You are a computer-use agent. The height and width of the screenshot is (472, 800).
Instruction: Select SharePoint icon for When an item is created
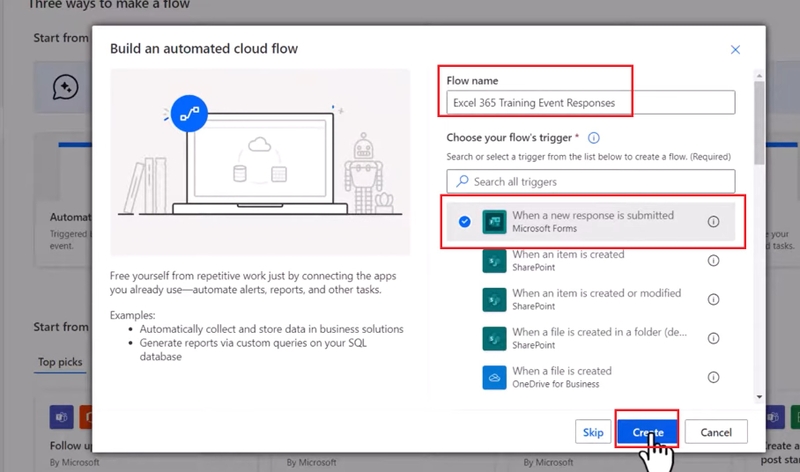(494, 261)
